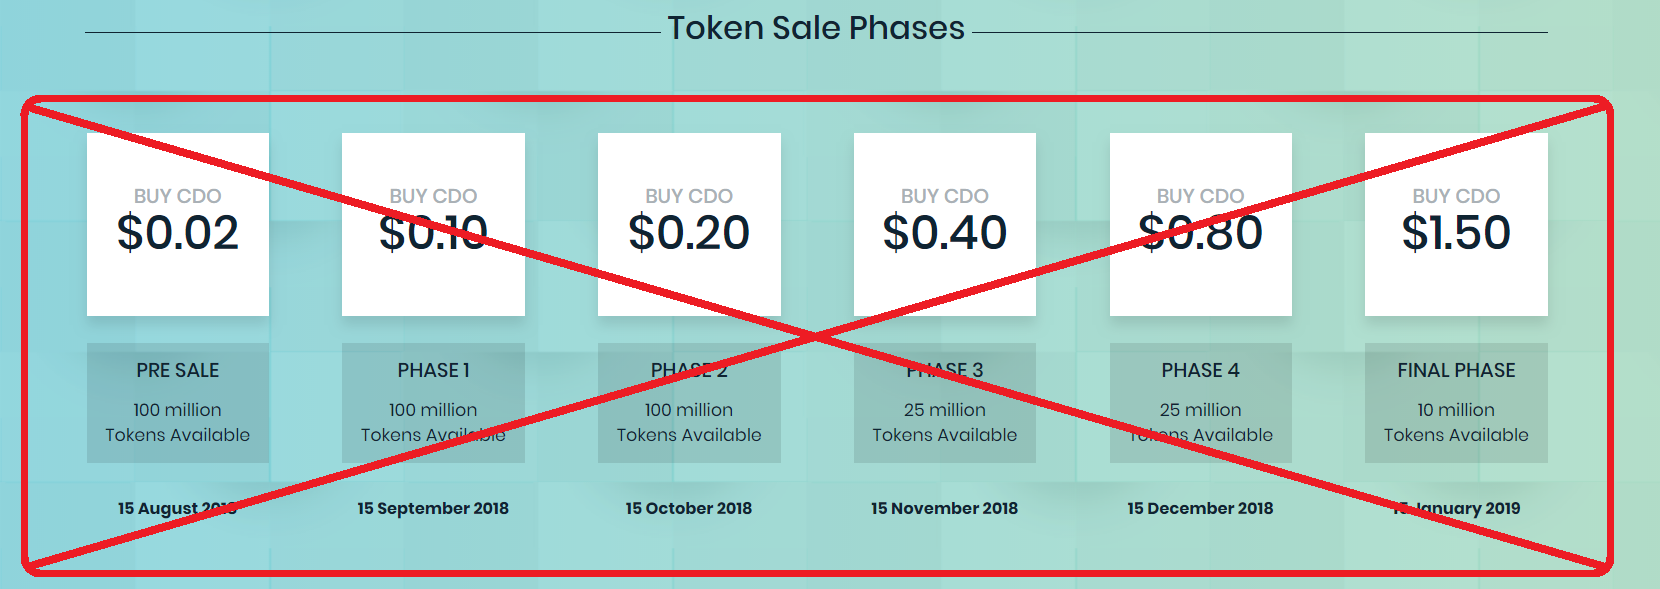Screen dimensions: 1660x589
Task: Select the PHASE 4 tokens info box
Action: click(1201, 403)
